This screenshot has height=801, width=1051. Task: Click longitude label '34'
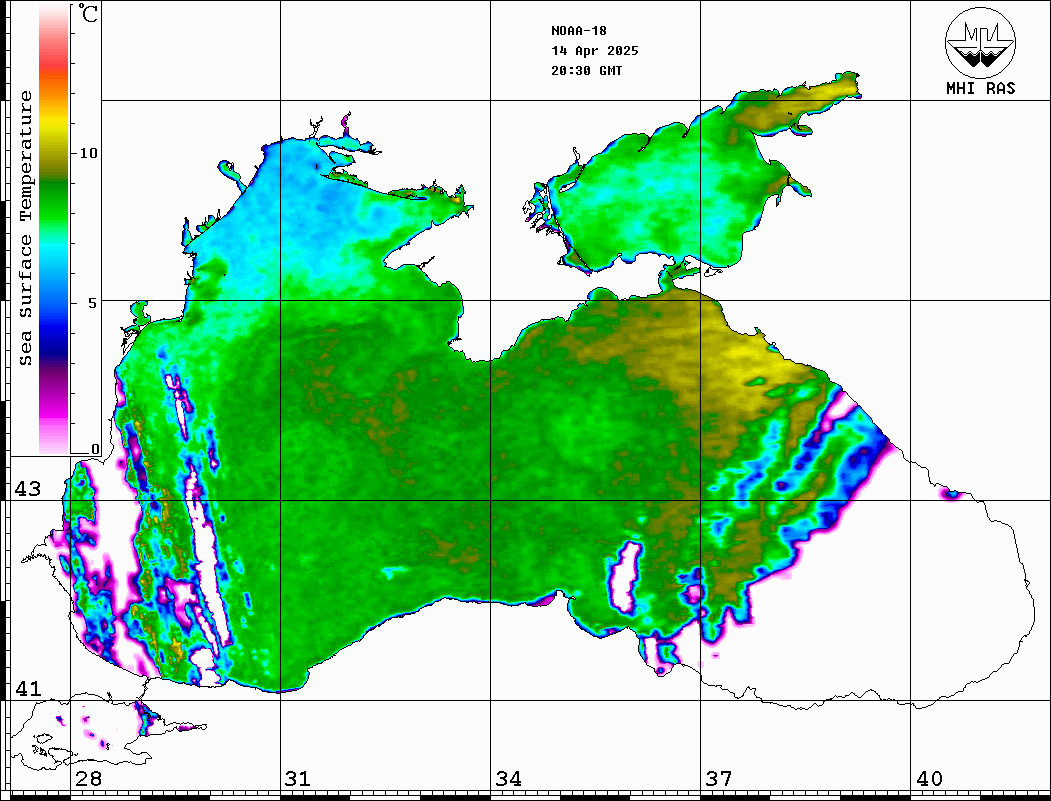[509, 779]
